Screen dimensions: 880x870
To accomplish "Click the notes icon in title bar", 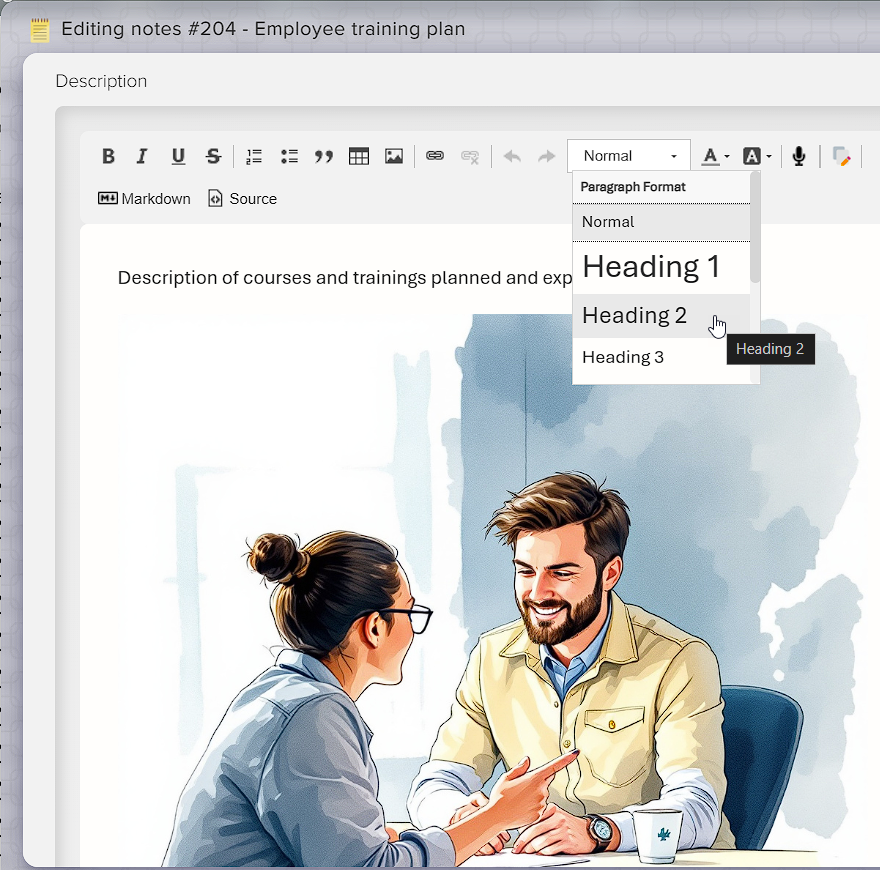I will 40,30.
